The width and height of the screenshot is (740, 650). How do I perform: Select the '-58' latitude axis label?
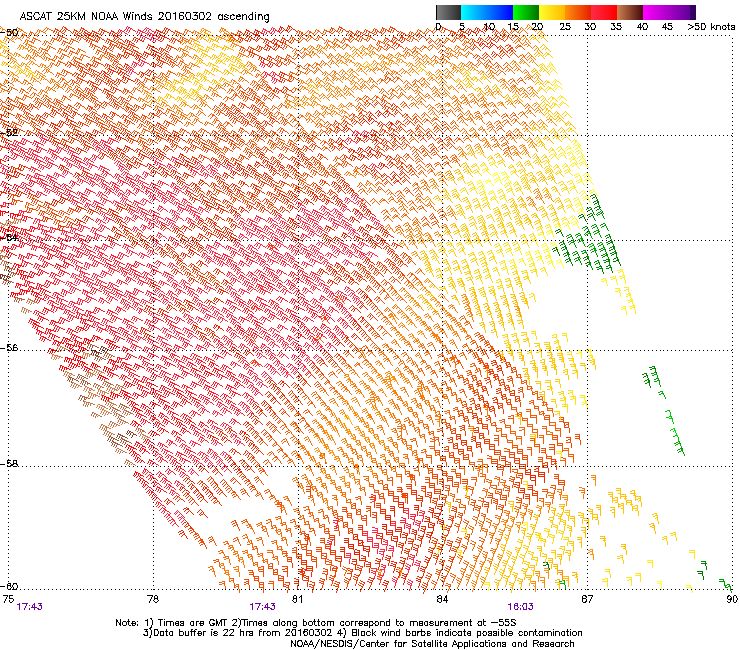click(x=9, y=464)
